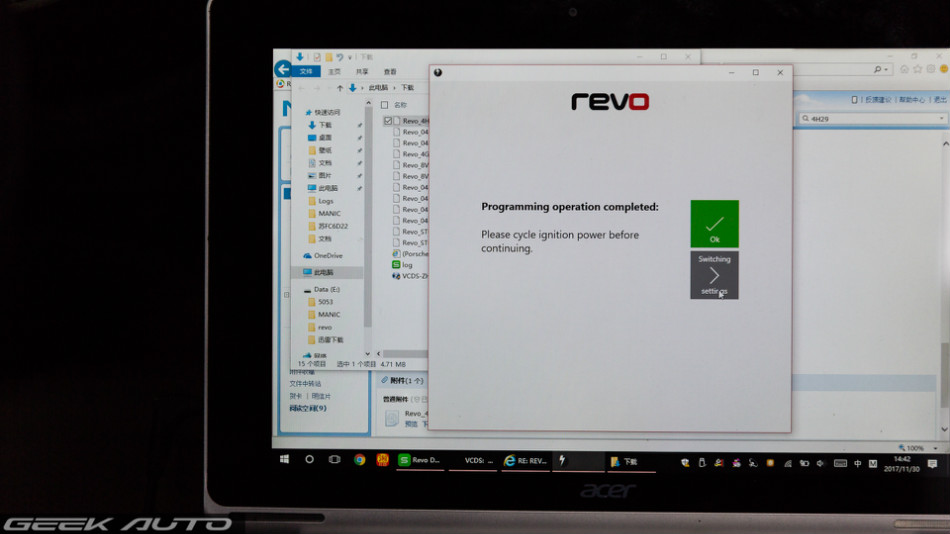This screenshot has height=534, width=950.
Task: Select the (Porsche file icon in list
Action: pyautogui.click(x=396, y=254)
